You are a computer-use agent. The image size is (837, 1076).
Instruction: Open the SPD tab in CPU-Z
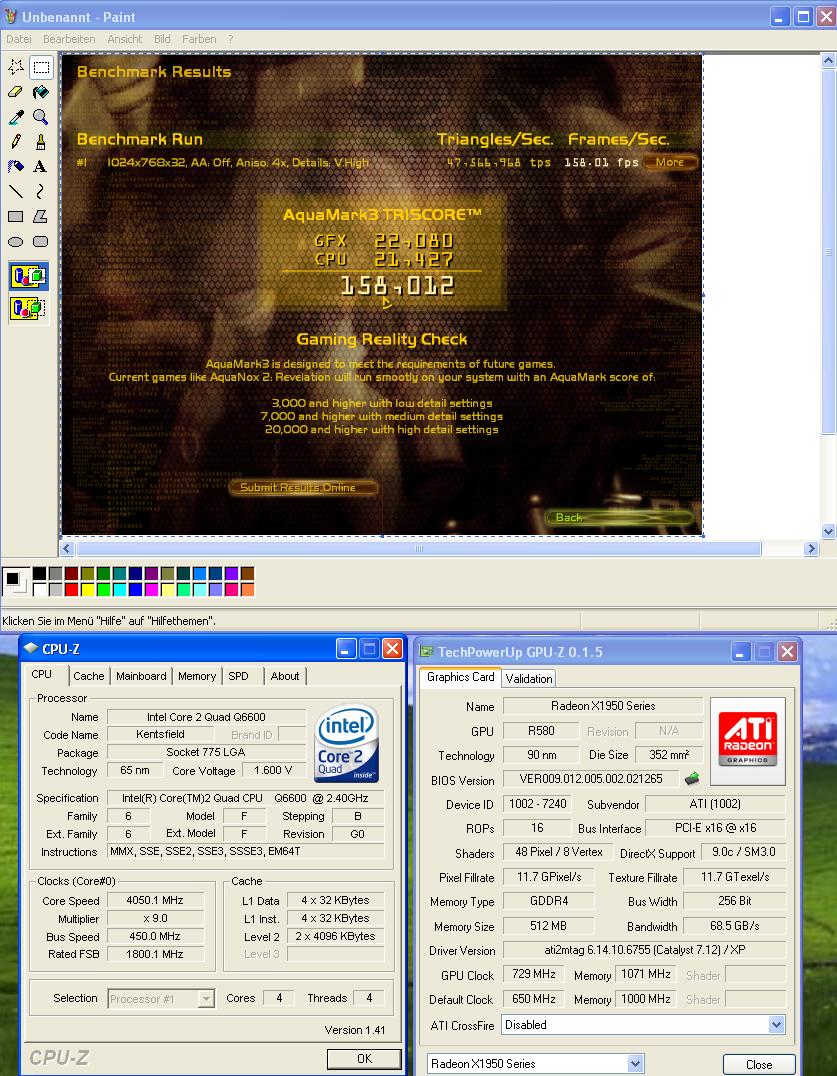point(239,676)
